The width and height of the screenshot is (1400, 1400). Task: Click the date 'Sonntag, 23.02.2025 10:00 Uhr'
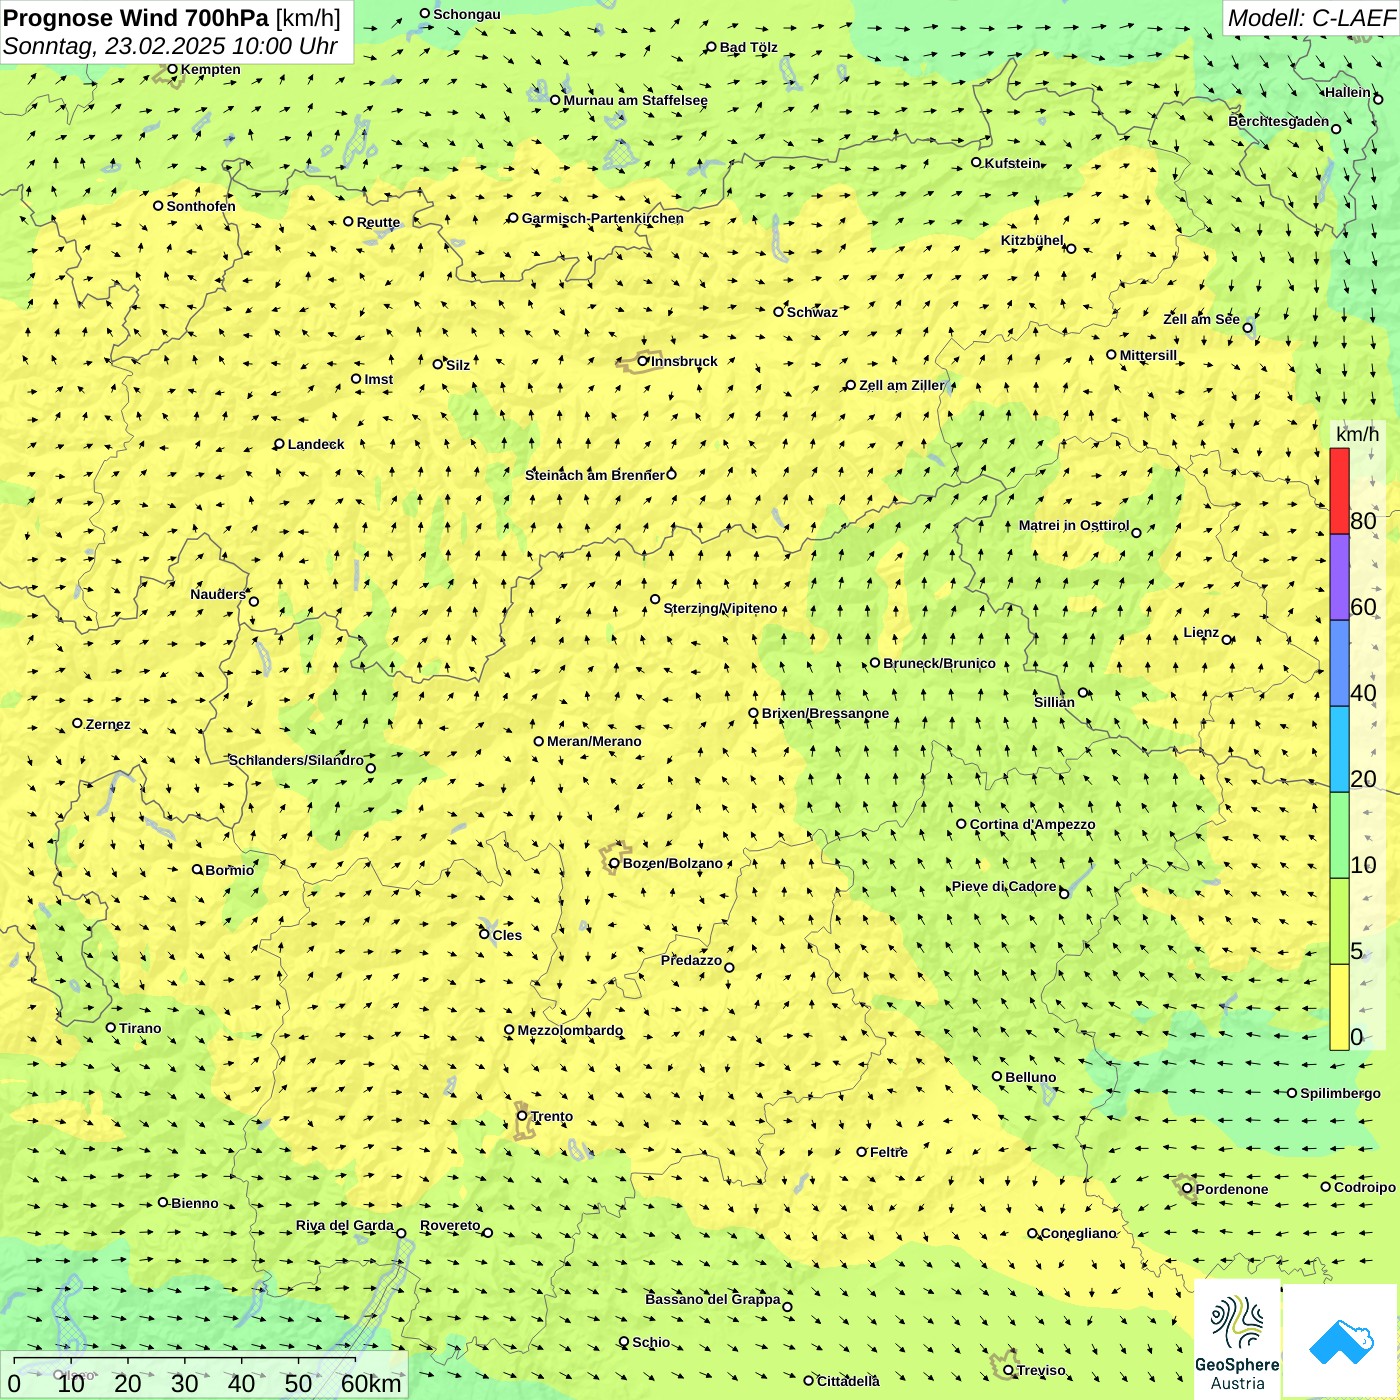point(170,46)
